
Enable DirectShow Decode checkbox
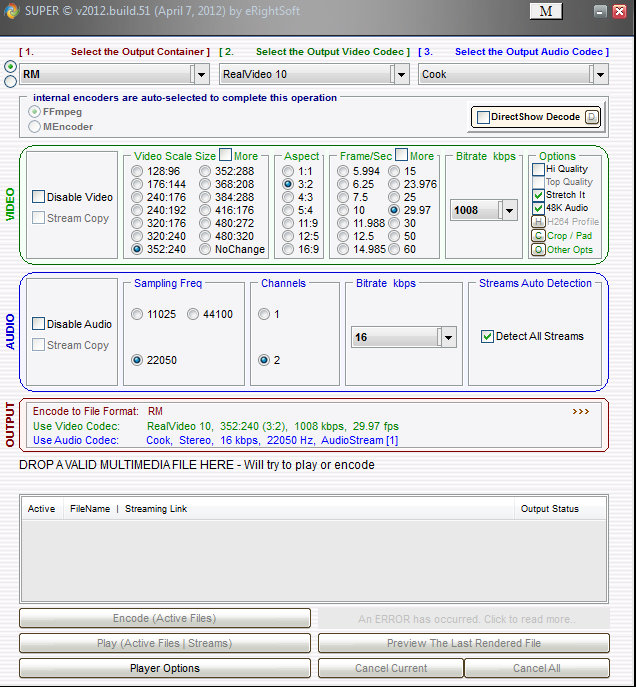pos(483,117)
